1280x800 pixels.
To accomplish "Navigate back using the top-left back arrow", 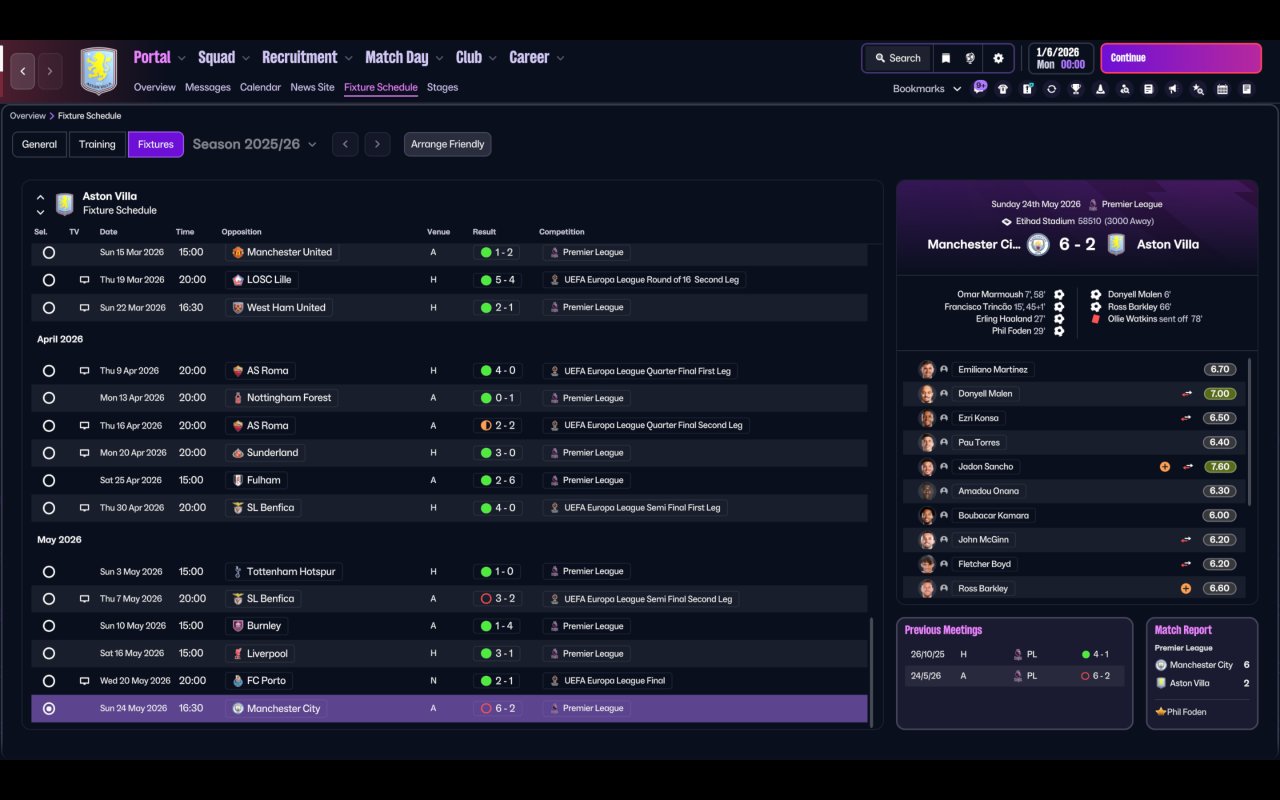I will coord(23,71).
